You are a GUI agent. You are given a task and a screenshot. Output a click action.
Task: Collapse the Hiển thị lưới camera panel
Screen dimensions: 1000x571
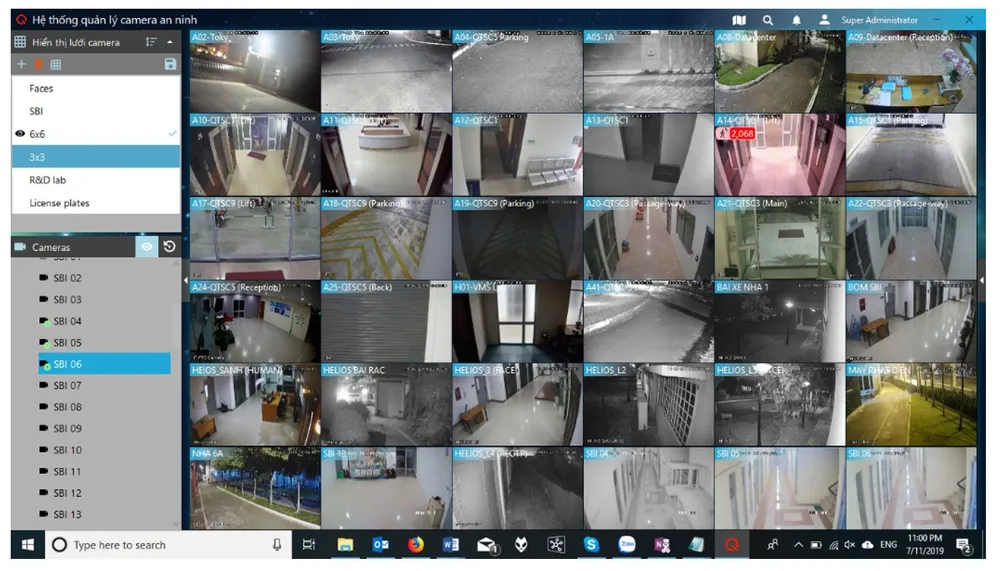pyautogui.click(x=170, y=42)
